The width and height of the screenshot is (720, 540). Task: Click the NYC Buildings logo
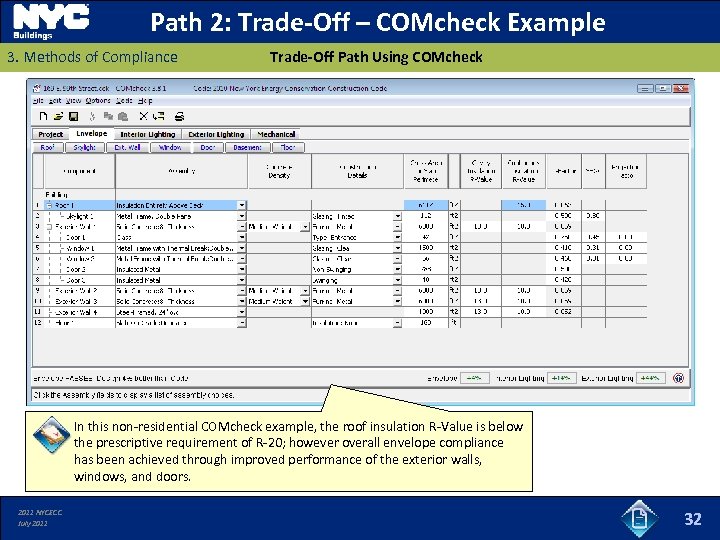pos(51,22)
